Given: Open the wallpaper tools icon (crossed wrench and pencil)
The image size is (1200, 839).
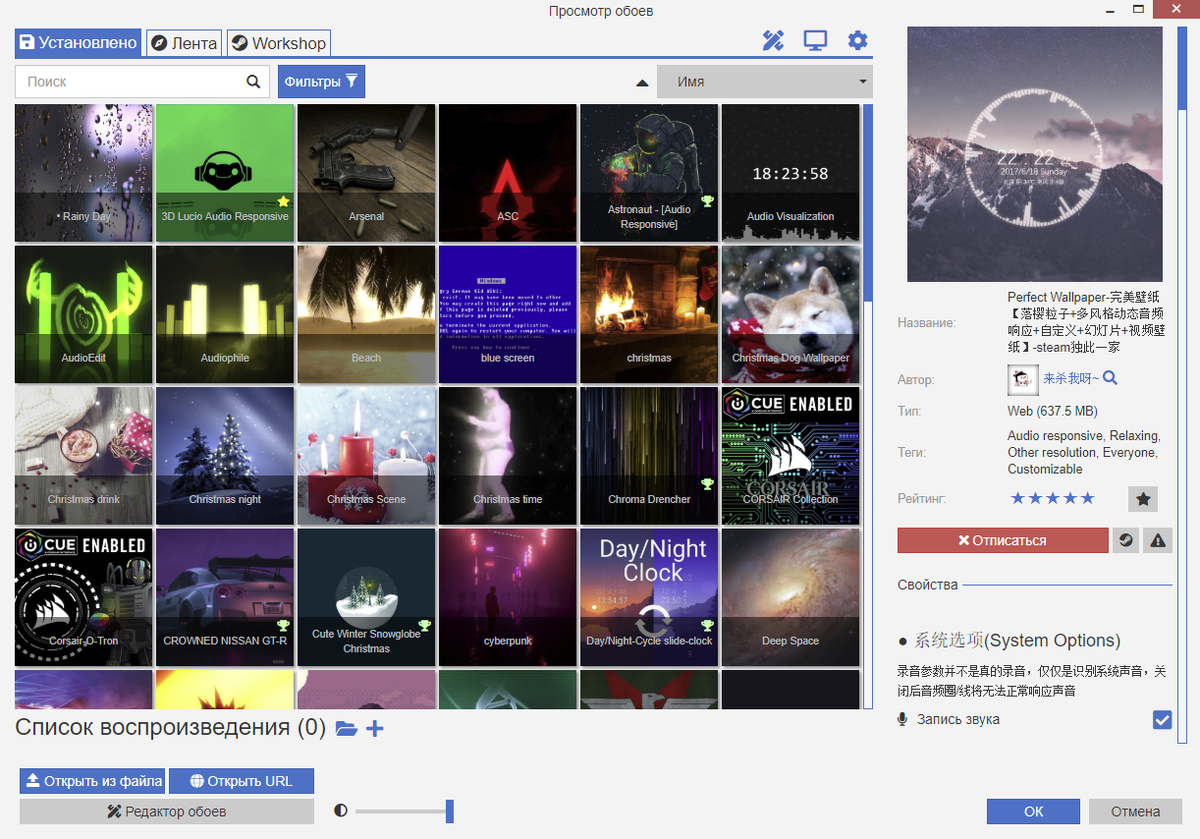Looking at the screenshot, I should 773,41.
